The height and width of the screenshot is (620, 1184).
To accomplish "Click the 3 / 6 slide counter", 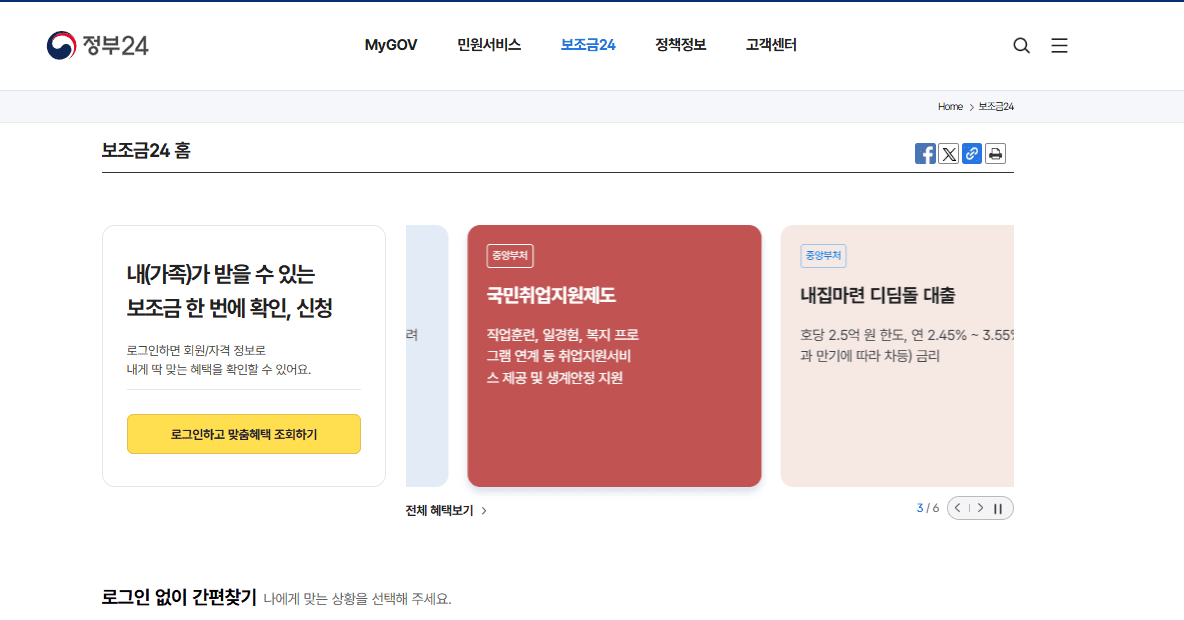I will click(x=927, y=508).
